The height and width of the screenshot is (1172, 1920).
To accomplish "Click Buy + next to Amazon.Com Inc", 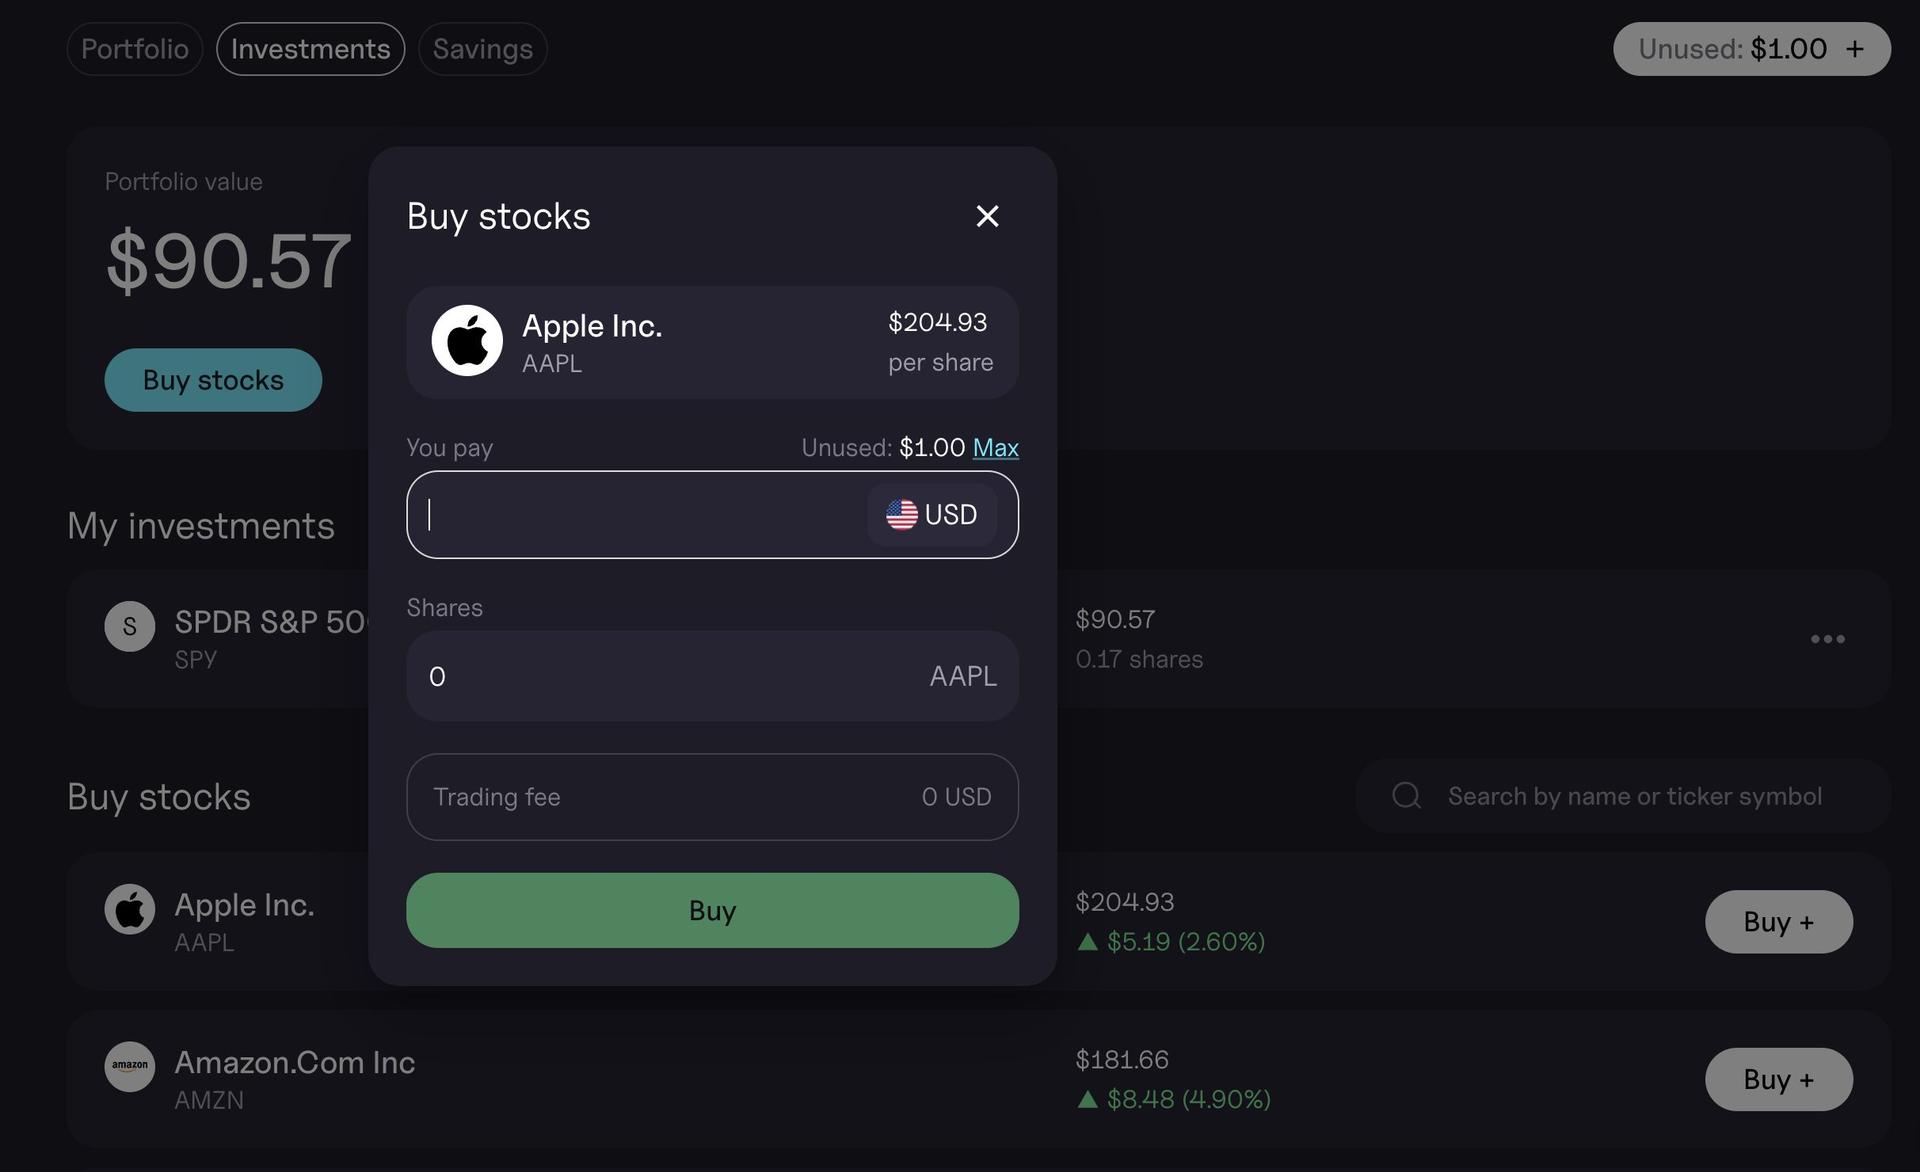I will click(1778, 1079).
